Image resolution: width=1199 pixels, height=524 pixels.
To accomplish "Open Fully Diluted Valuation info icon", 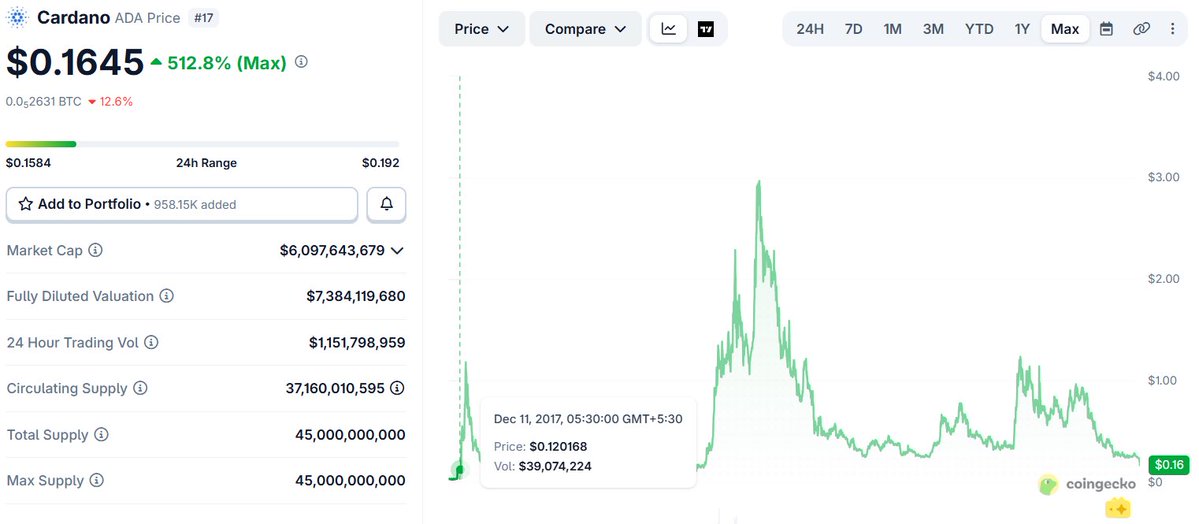I will click(x=167, y=296).
